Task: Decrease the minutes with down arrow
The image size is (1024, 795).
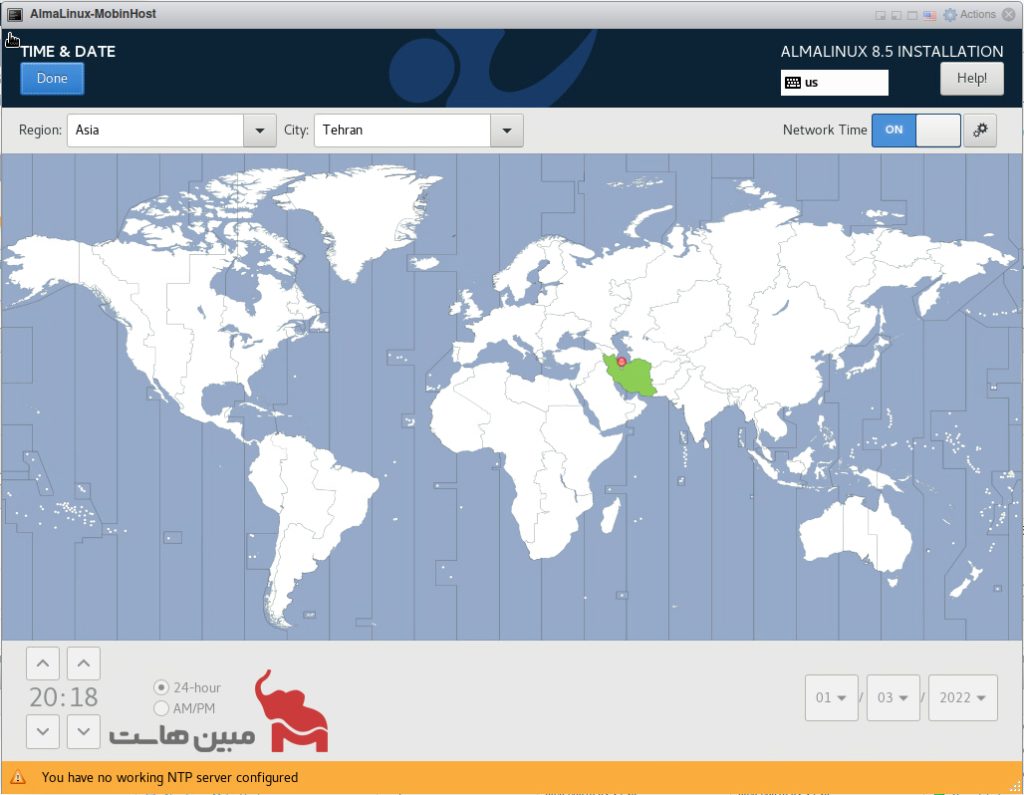Action: pos(84,731)
